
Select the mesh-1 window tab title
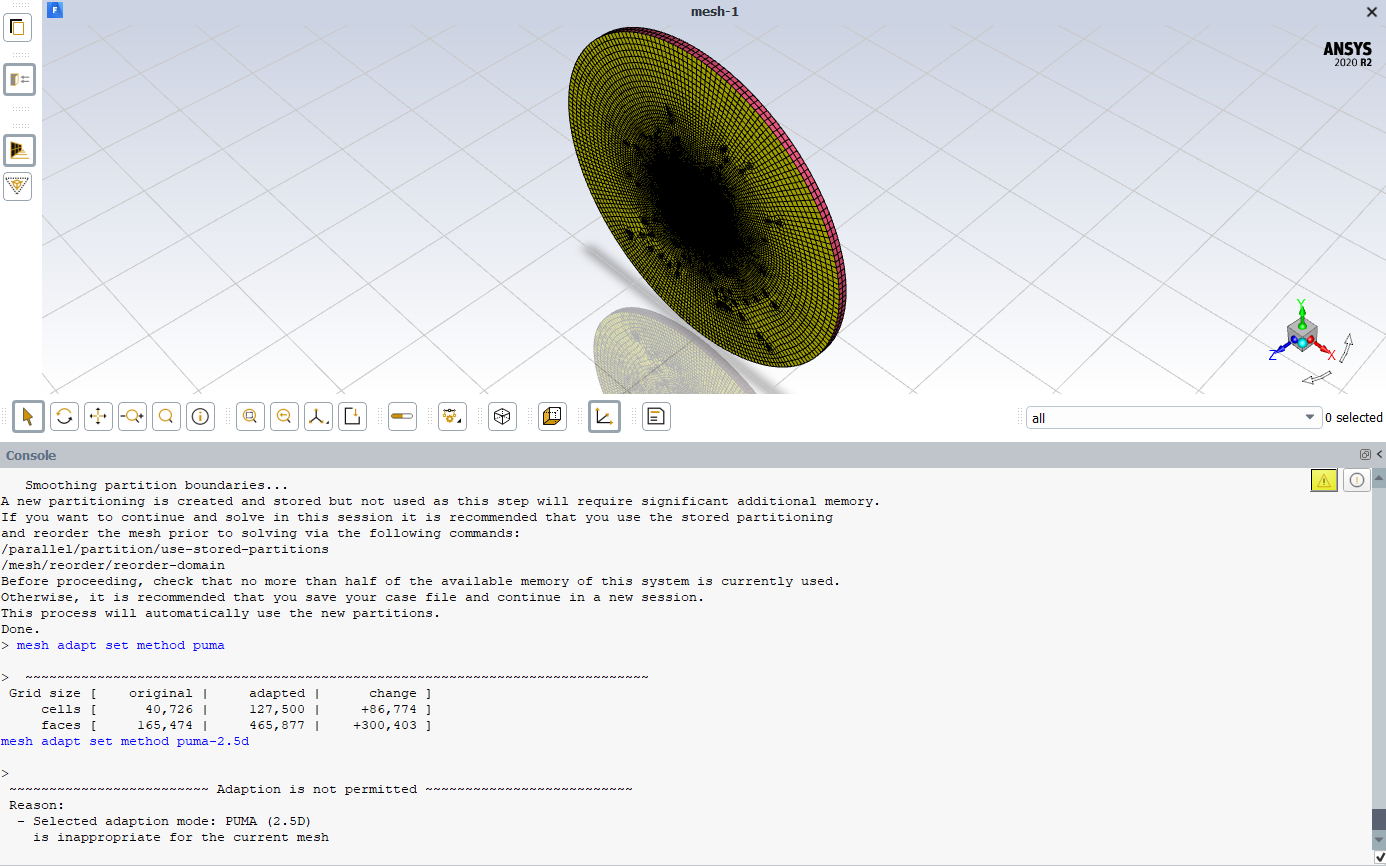715,12
